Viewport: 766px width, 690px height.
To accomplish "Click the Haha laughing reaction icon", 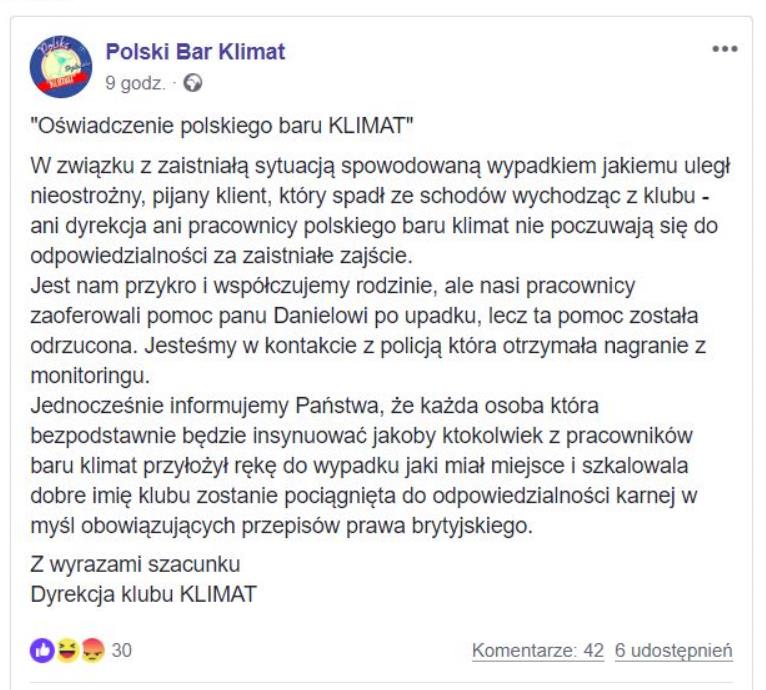I will (67, 651).
